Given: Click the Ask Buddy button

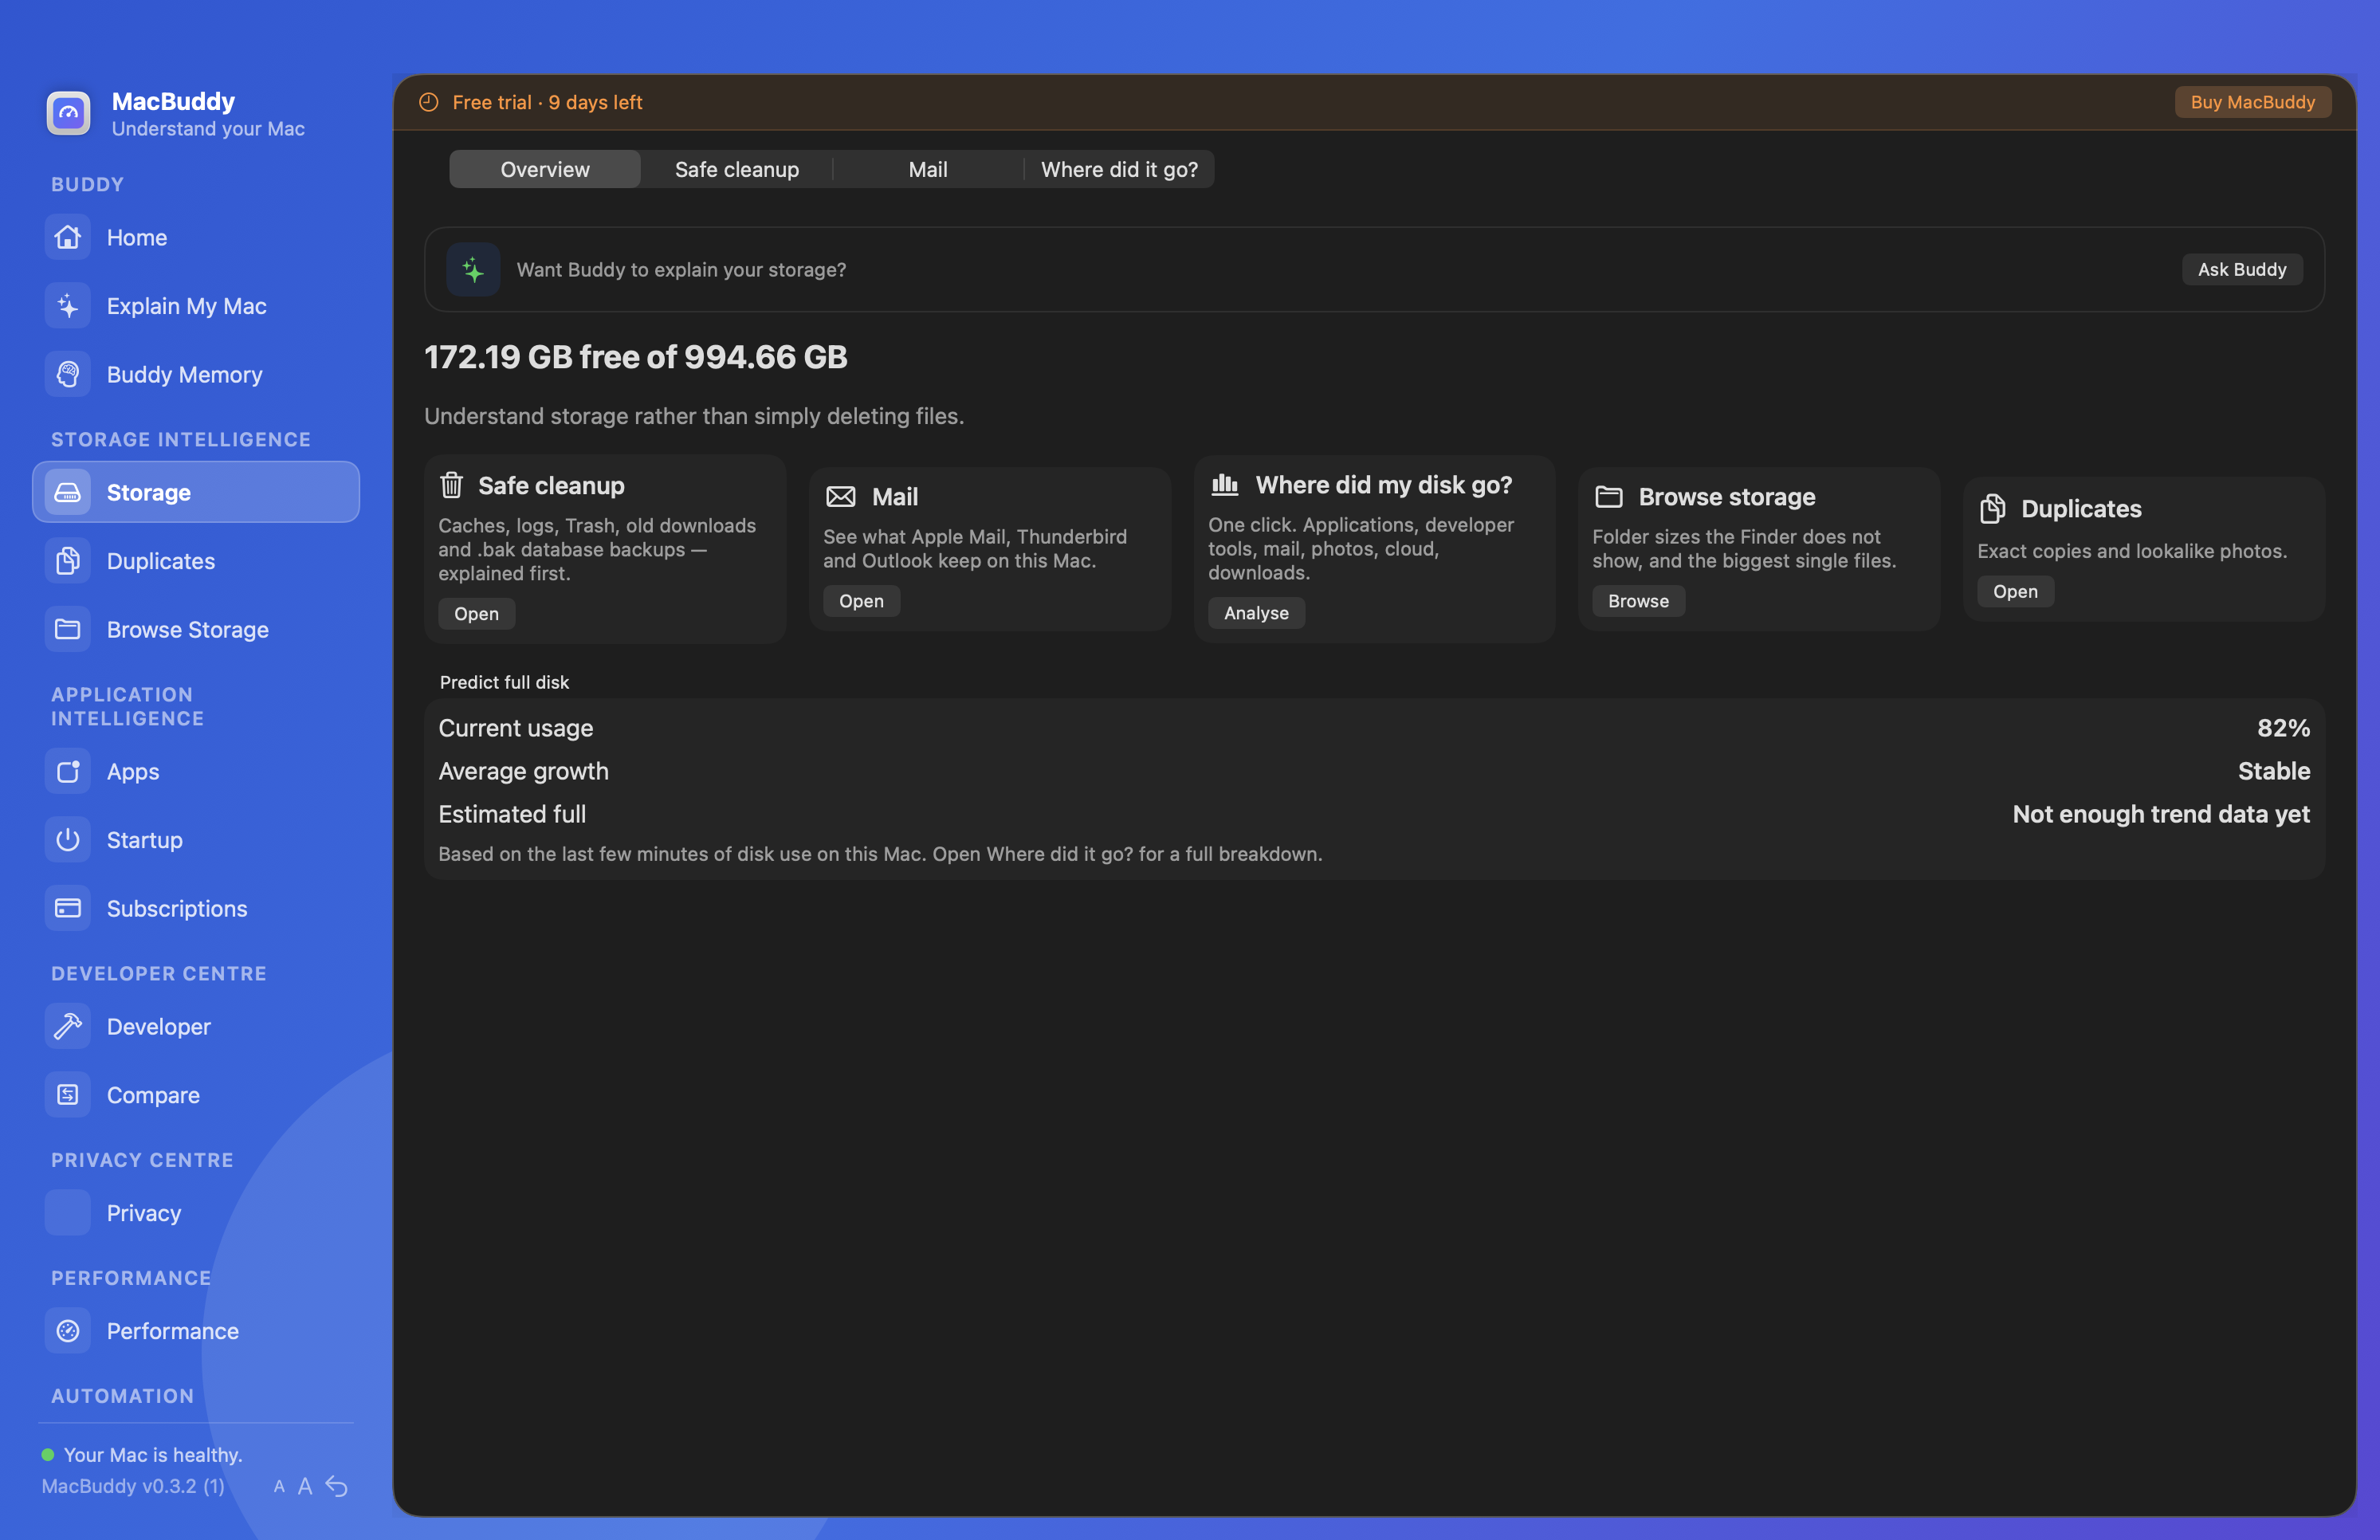Looking at the screenshot, I should pos(2242,269).
